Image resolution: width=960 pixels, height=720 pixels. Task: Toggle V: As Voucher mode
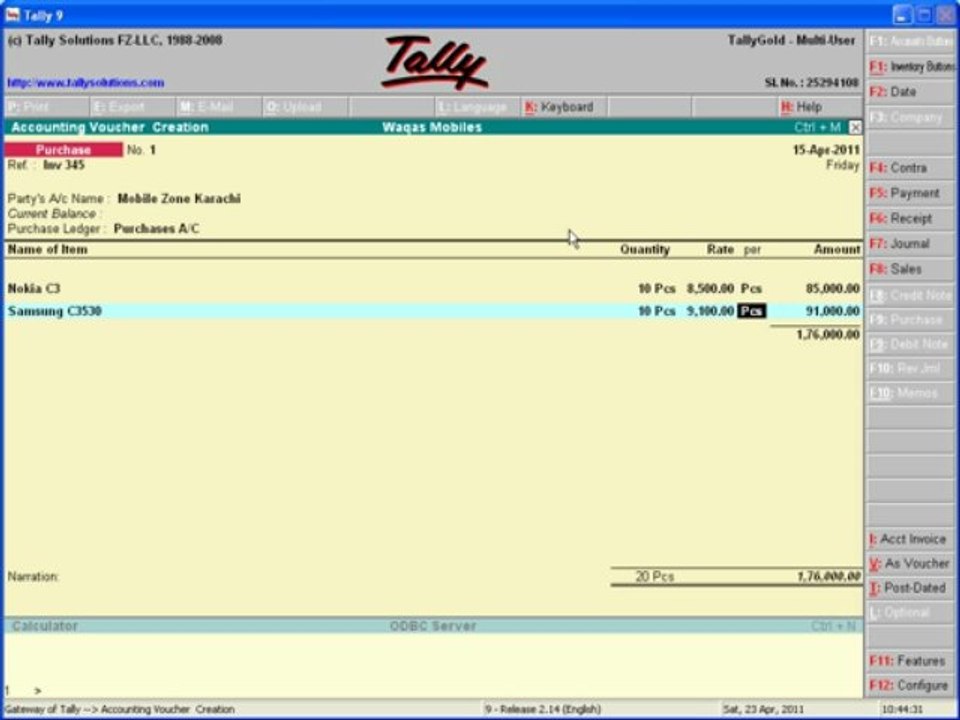[x=910, y=564]
